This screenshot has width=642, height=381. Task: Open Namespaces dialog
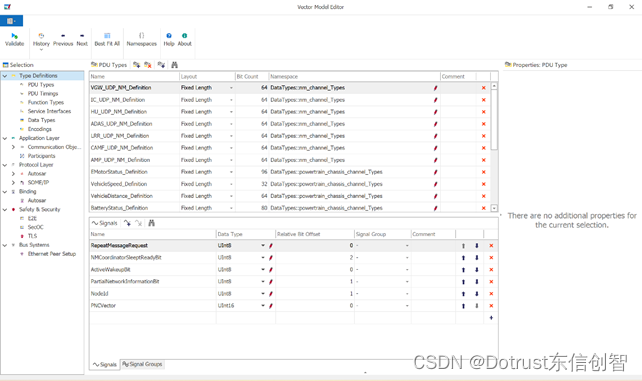click(142, 39)
